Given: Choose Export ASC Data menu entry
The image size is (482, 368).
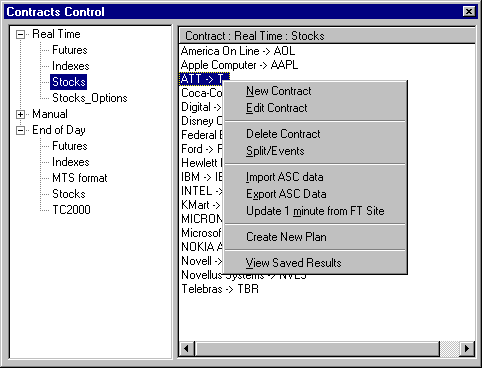Looking at the screenshot, I should [x=315, y=194].
